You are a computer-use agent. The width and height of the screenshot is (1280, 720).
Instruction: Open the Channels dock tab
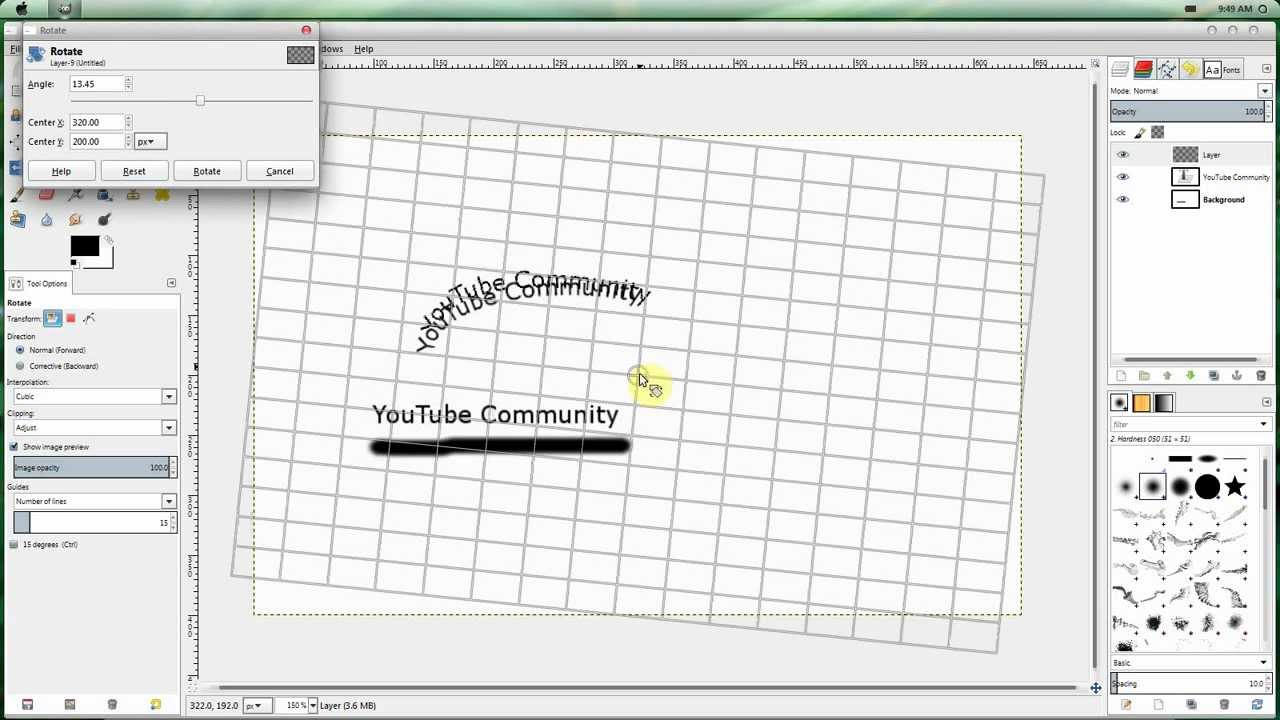click(x=1143, y=69)
